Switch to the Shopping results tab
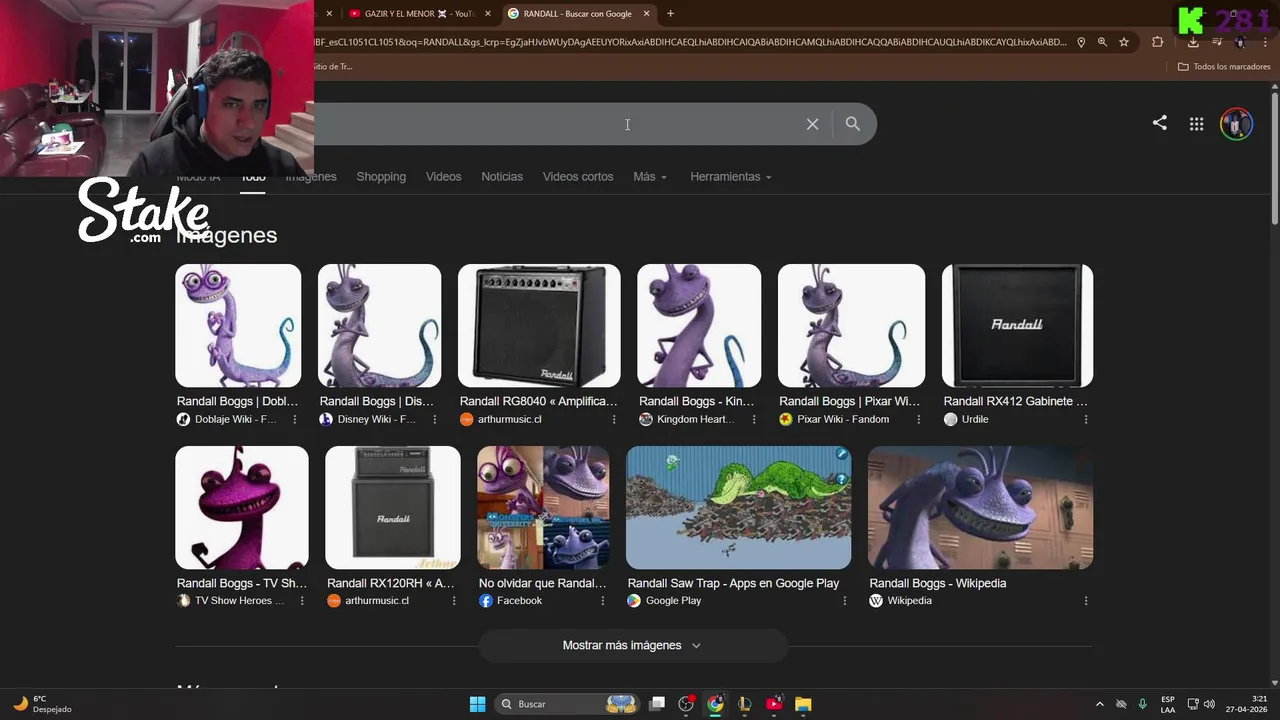The height and width of the screenshot is (720, 1280). [381, 177]
